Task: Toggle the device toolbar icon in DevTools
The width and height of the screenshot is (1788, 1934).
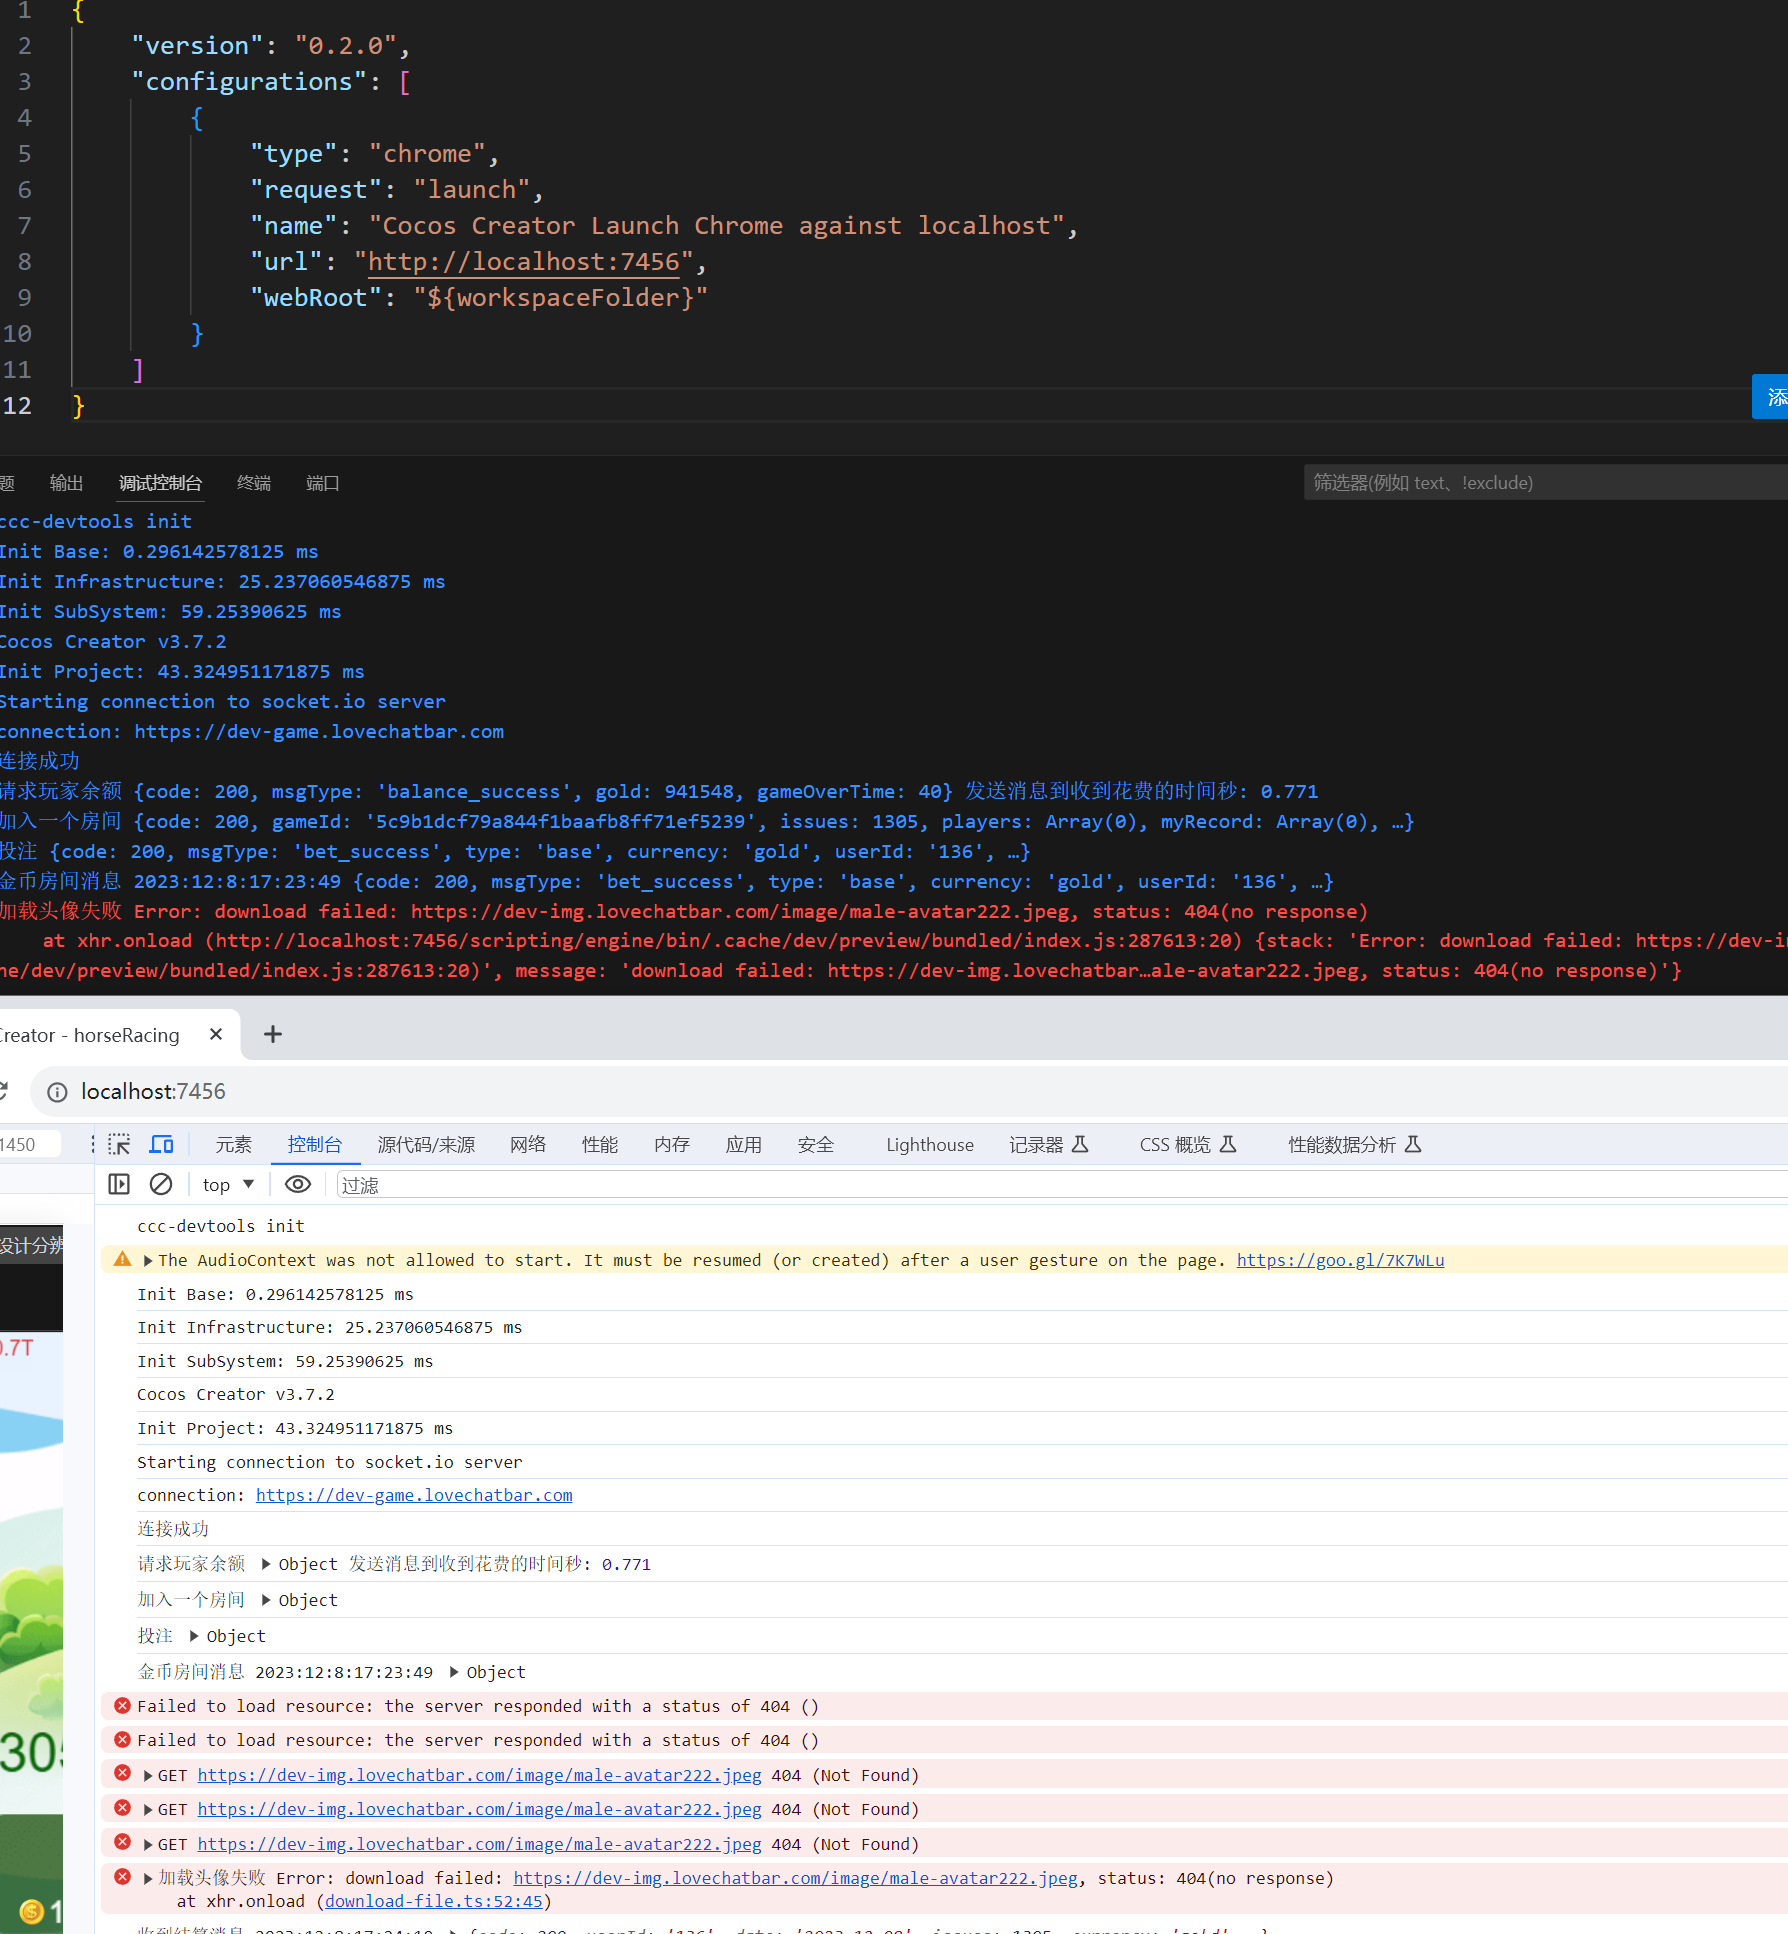Action: [x=161, y=1144]
